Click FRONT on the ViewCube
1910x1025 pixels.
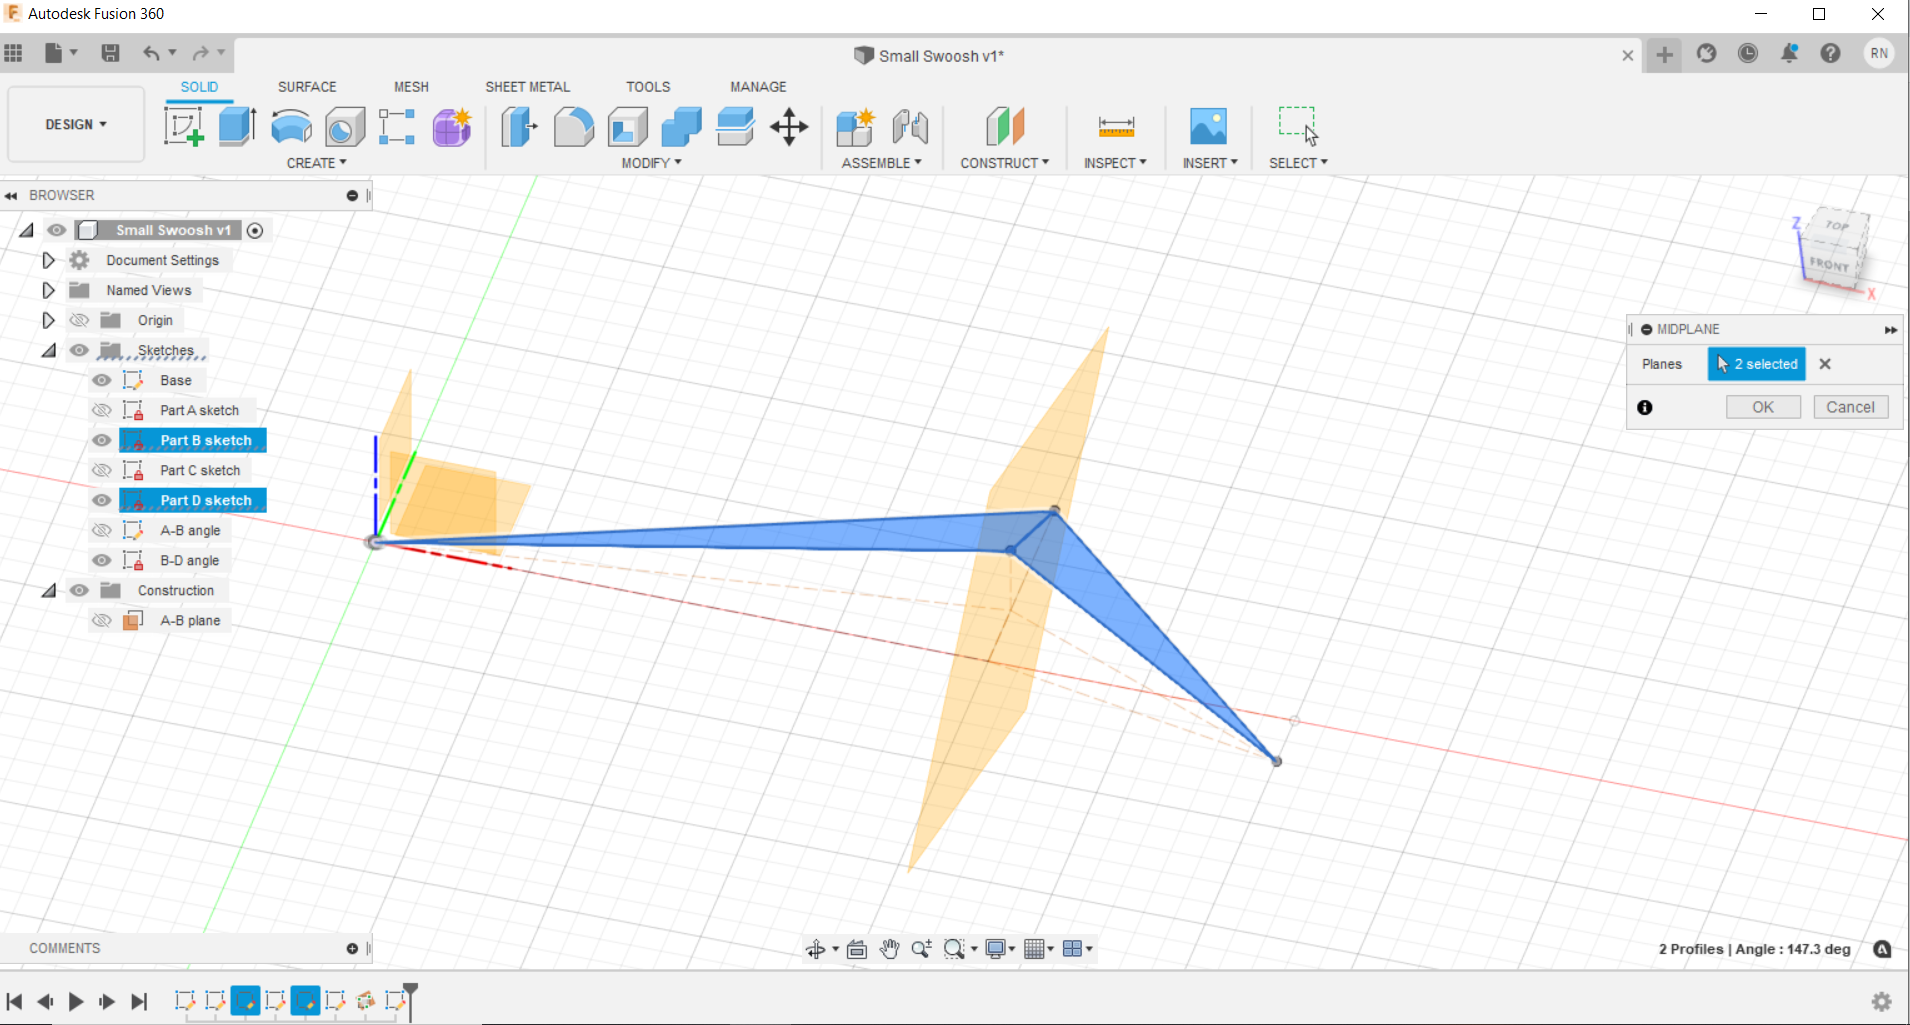point(1827,264)
